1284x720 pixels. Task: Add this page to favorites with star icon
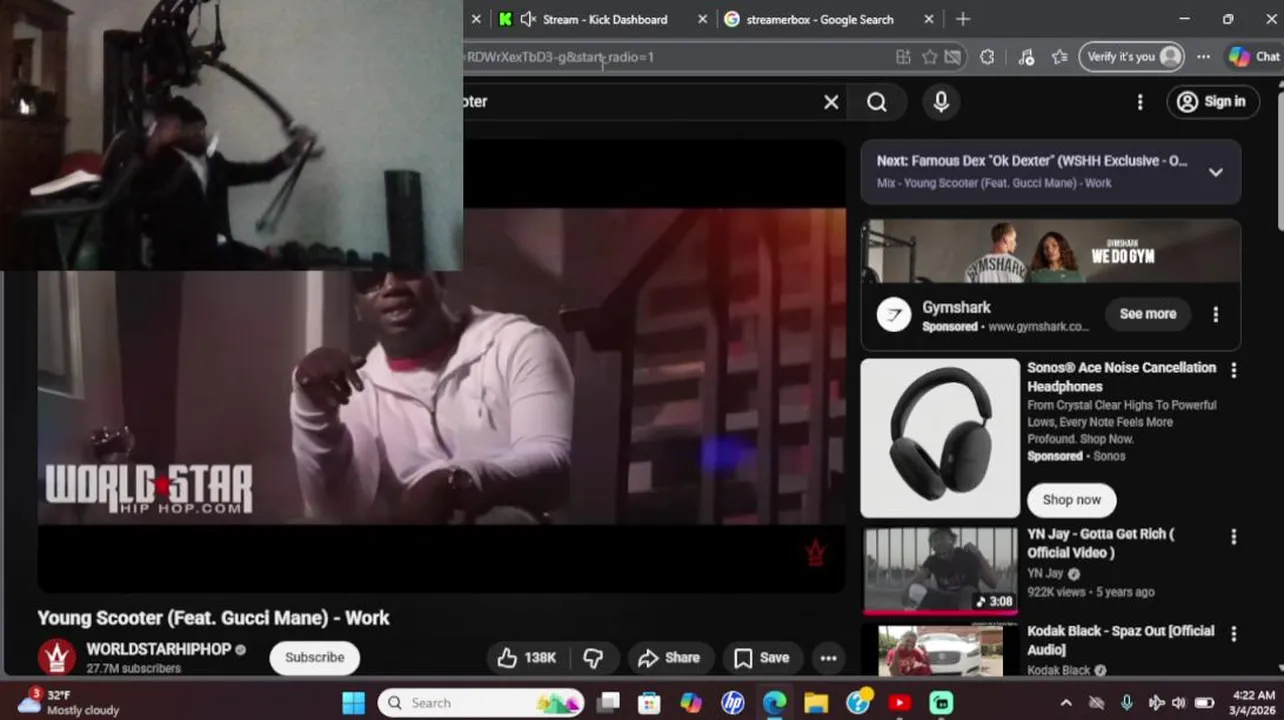pyautogui.click(x=929, y=57)
